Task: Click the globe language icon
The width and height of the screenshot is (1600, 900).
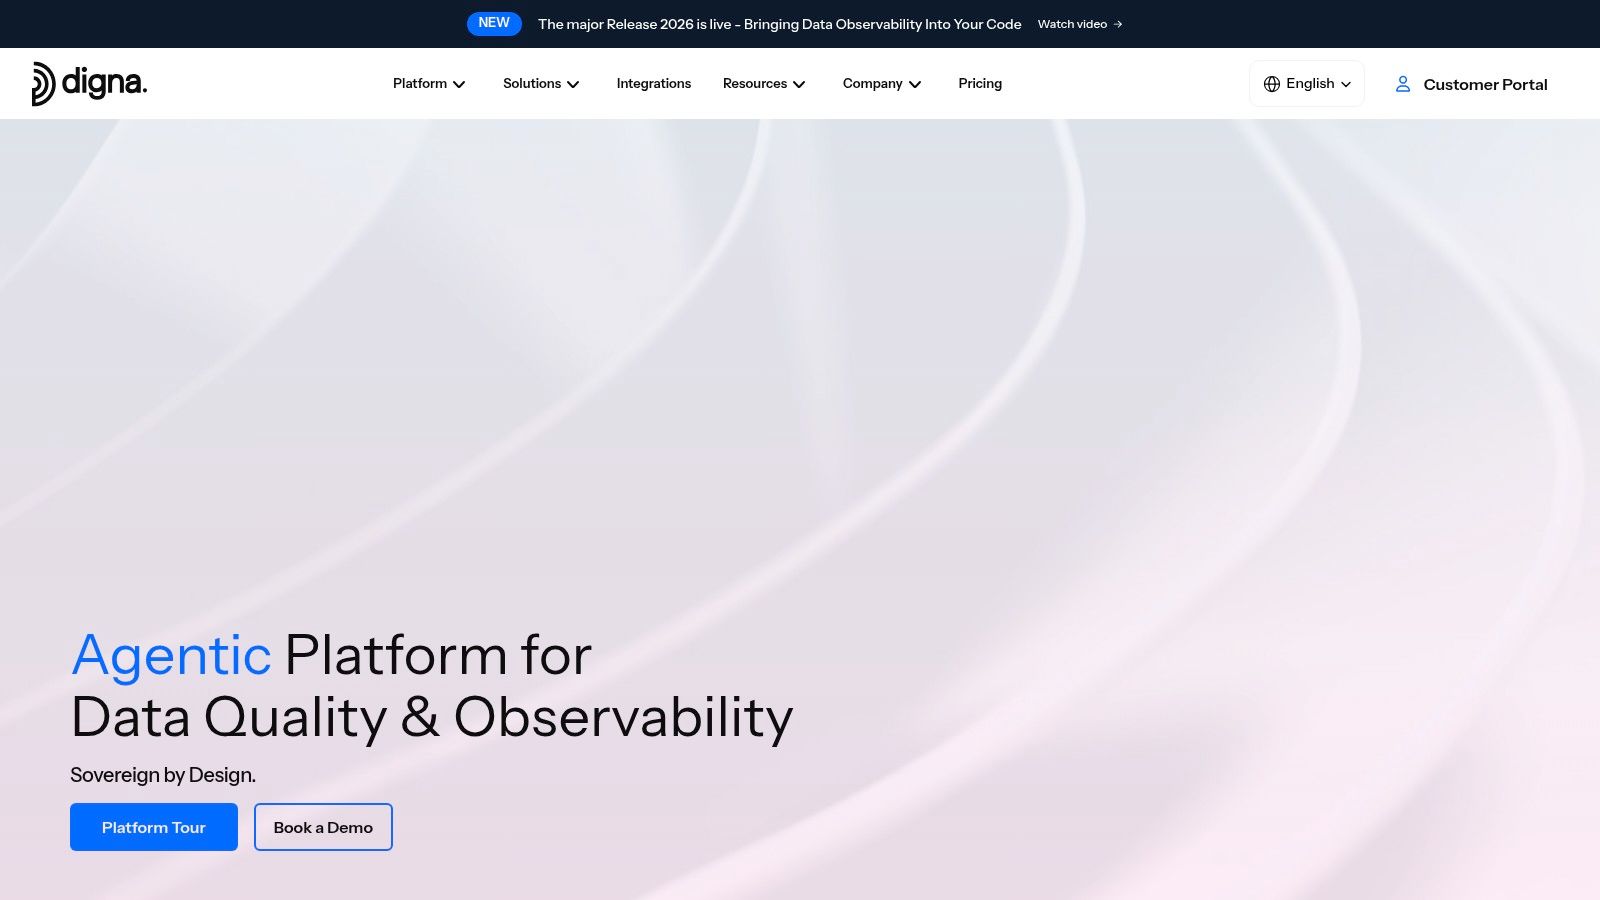Action: (1272, 84)
